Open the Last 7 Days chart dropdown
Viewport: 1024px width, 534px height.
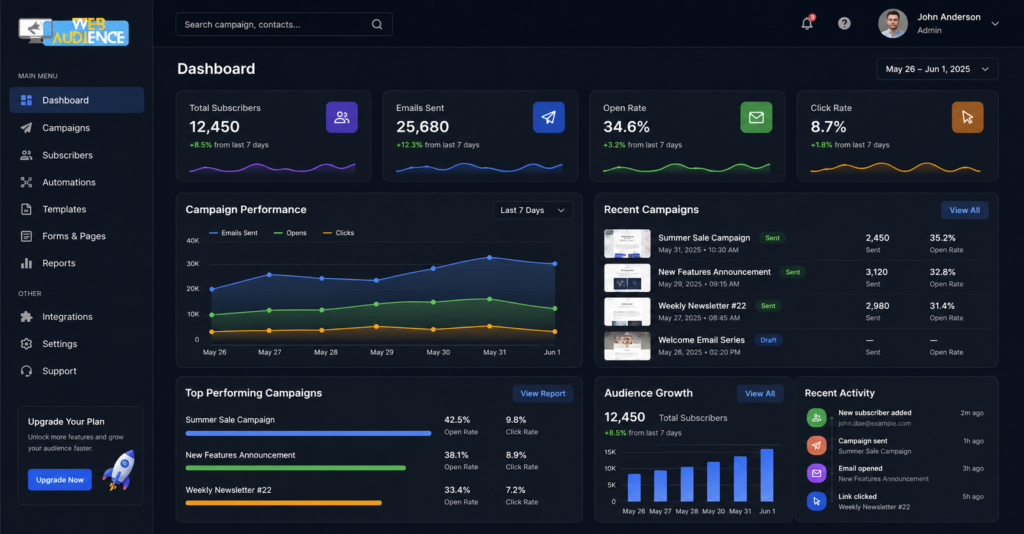[x=533, y=210]
